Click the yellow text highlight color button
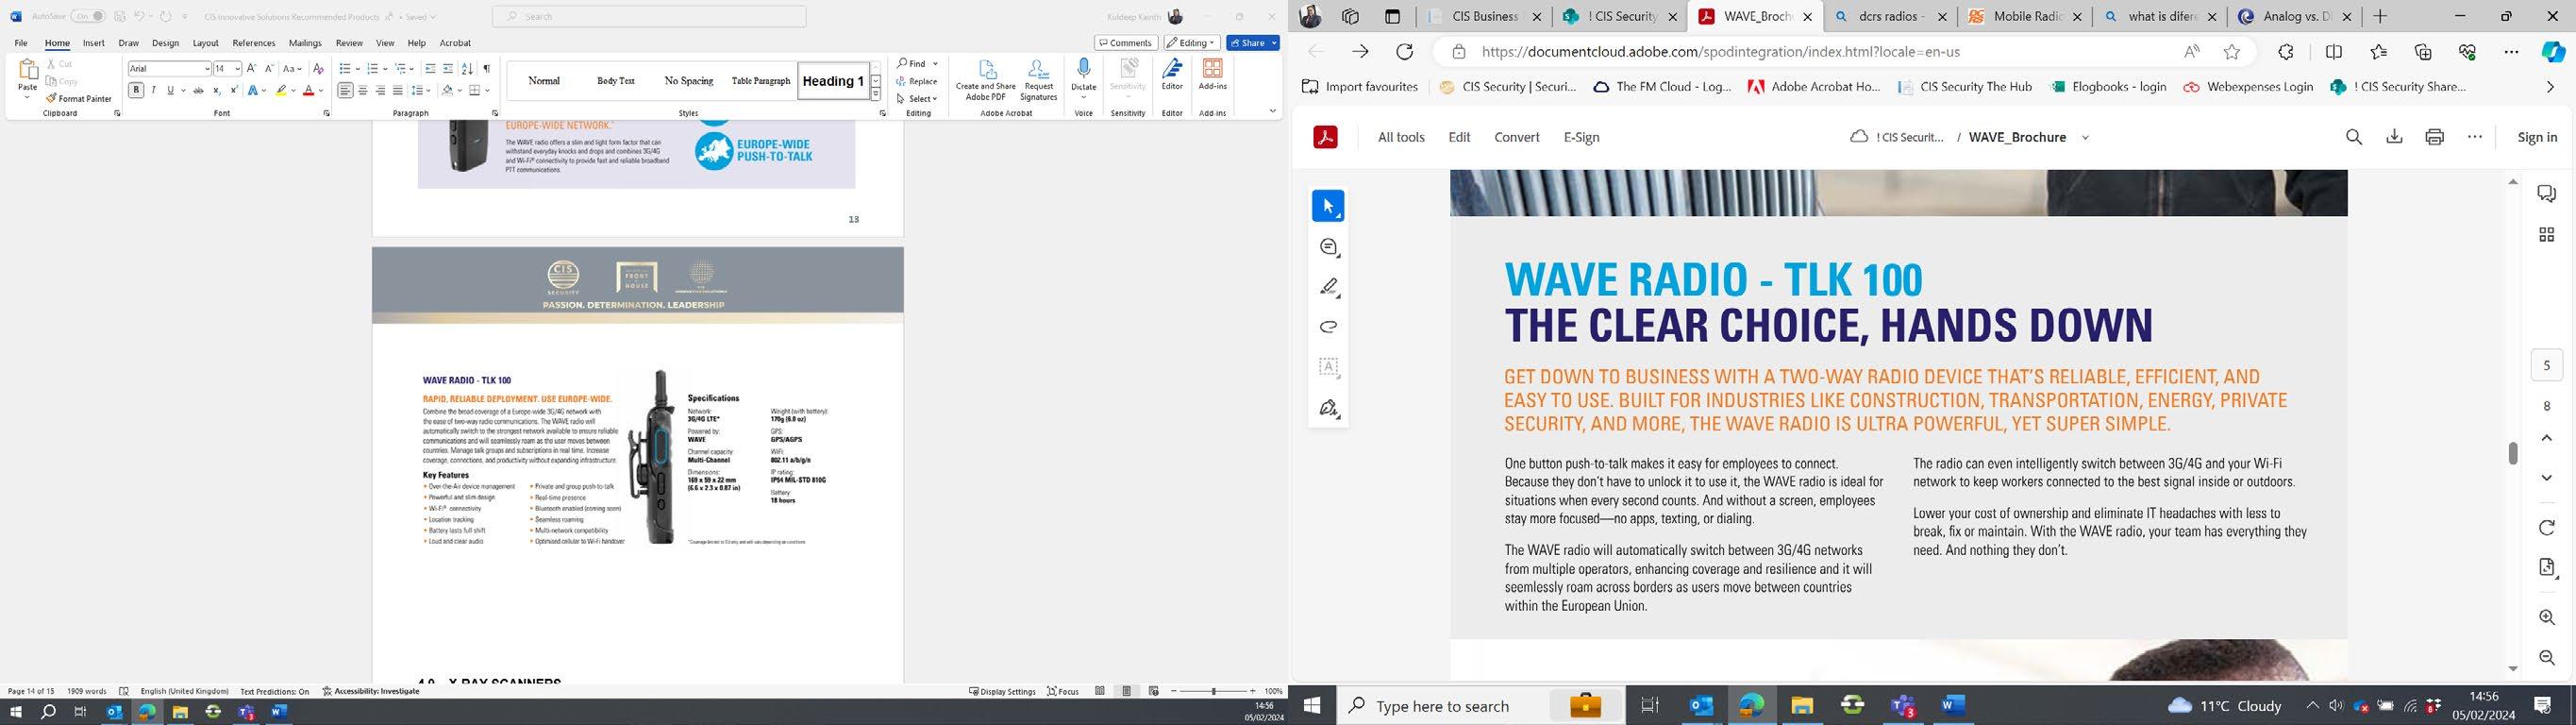Image resolution: width=2576 pixels, height=725 pixels. [281, 91]
